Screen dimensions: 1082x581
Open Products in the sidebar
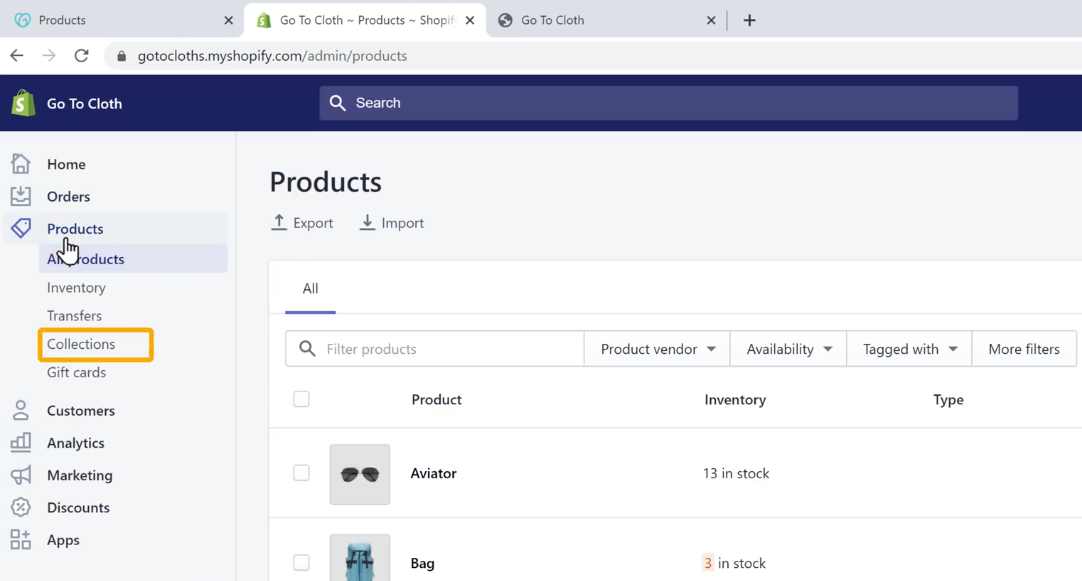tap(75, 228)
